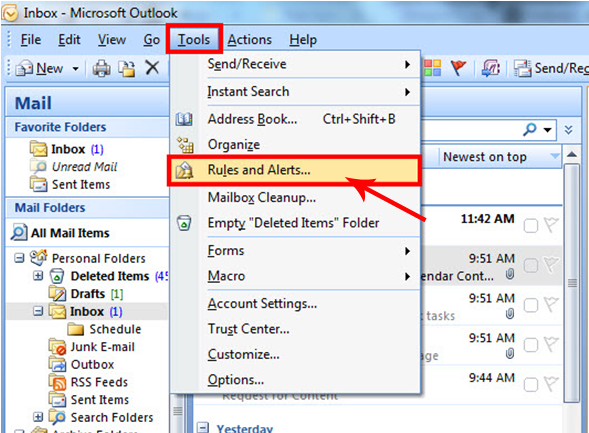This screenshot has height=433, width=589.
Task: Open the View menu
Action: (112, 39)
